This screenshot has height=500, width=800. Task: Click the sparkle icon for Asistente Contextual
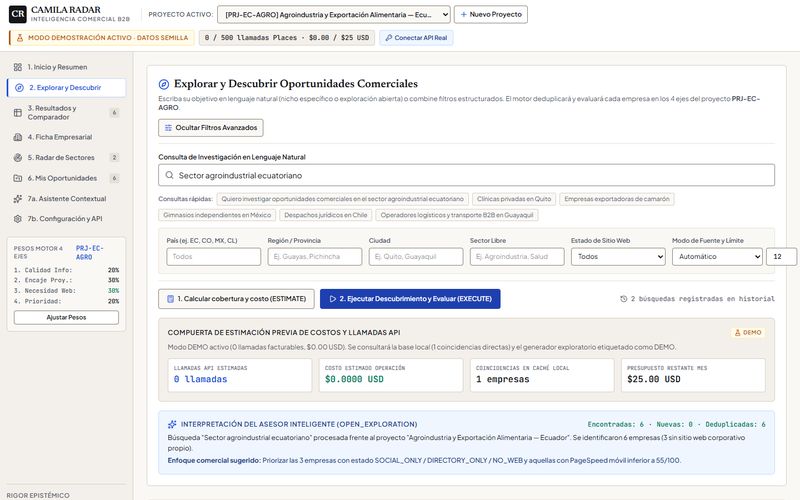tap(18, 198)
